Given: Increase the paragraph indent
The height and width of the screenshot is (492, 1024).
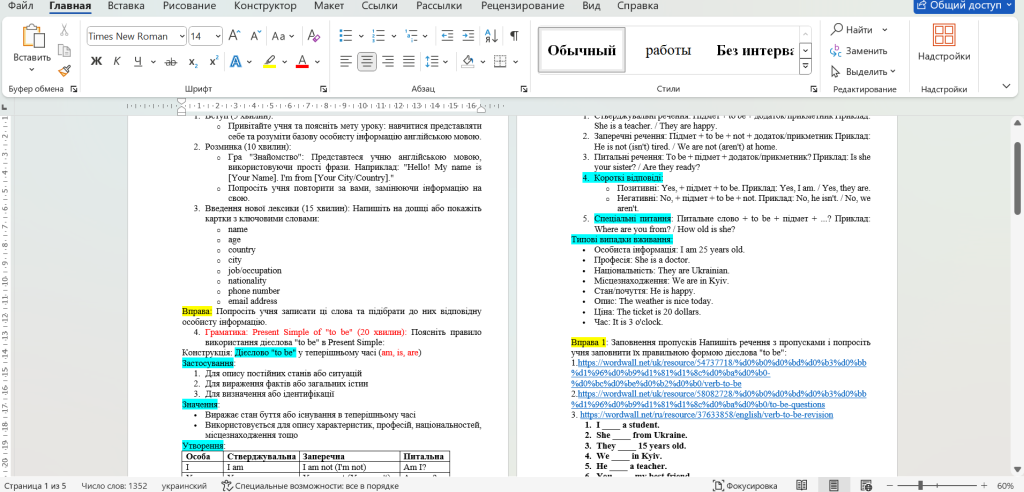Looking at the screenshot, I should pos(467,36).
